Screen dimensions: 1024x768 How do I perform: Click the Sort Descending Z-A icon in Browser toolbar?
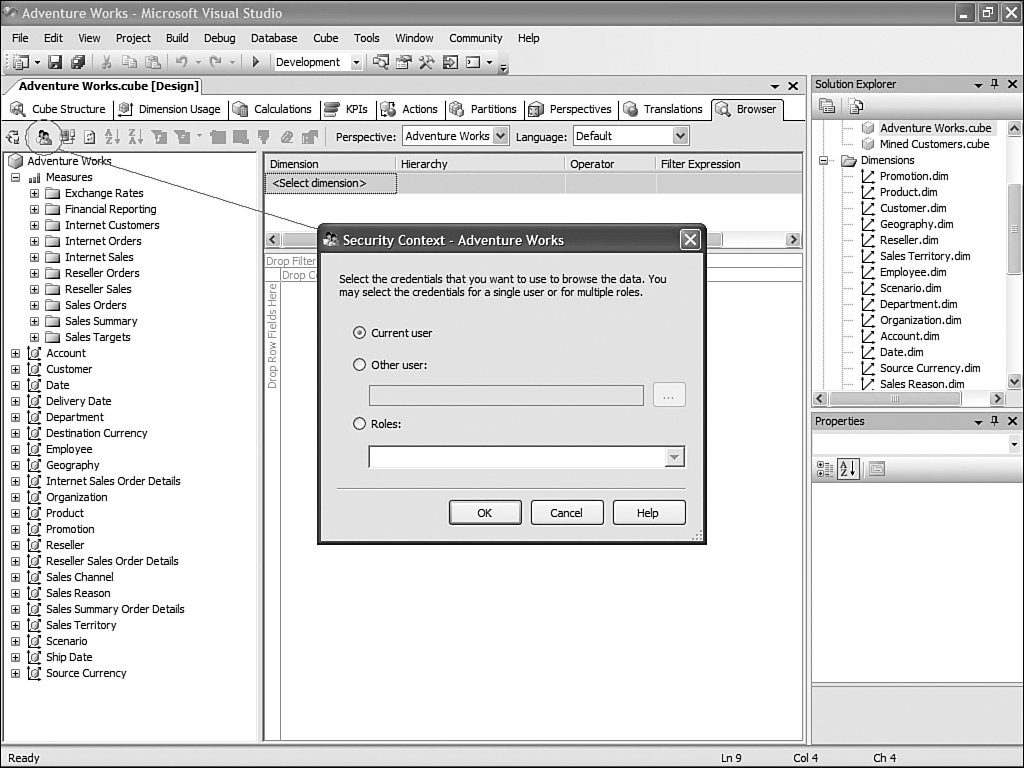(x=136, y=136)
